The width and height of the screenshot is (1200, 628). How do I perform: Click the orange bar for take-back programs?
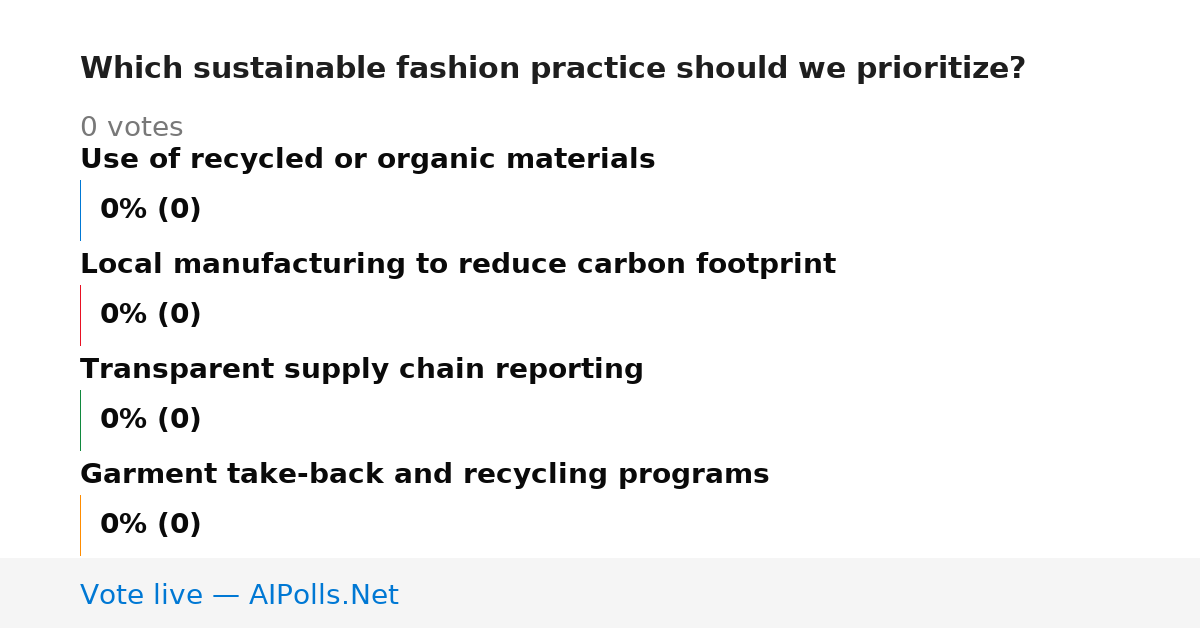(x=80, y=525)
